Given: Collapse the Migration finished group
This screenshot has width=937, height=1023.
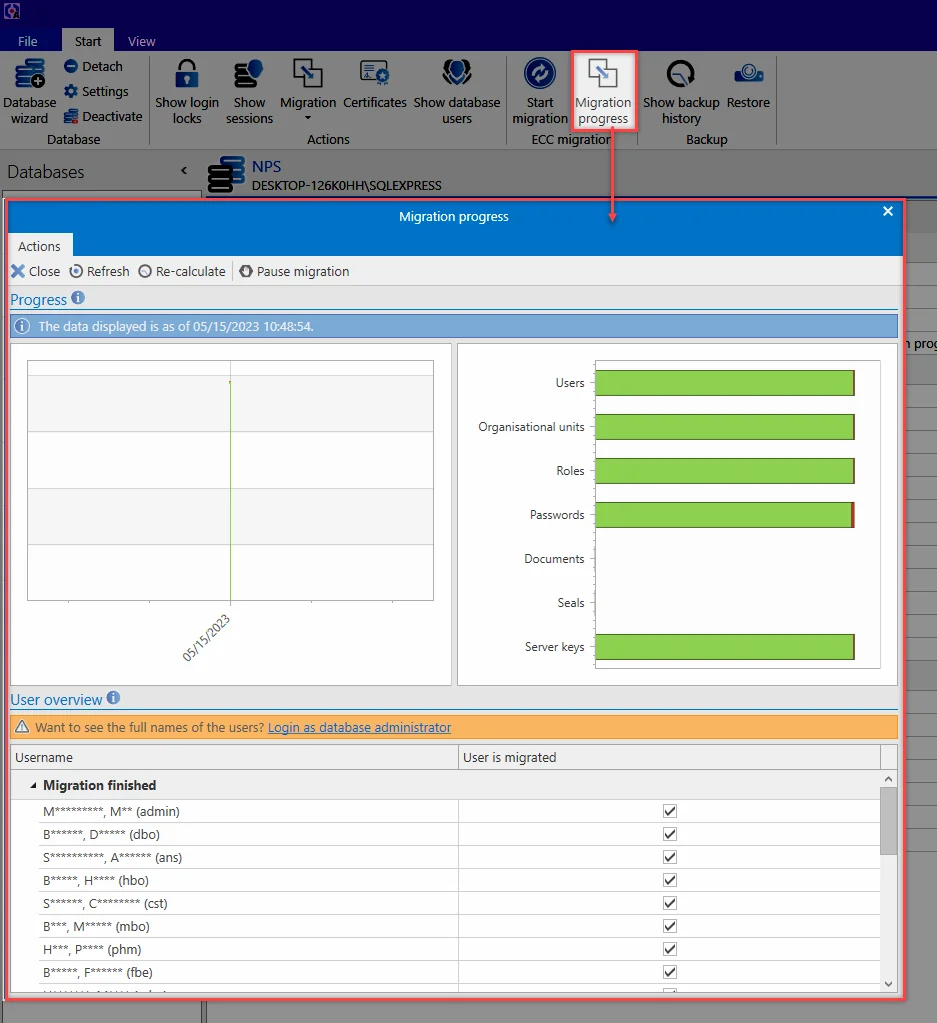Looking at the screenshot, I should coord(33,786).
